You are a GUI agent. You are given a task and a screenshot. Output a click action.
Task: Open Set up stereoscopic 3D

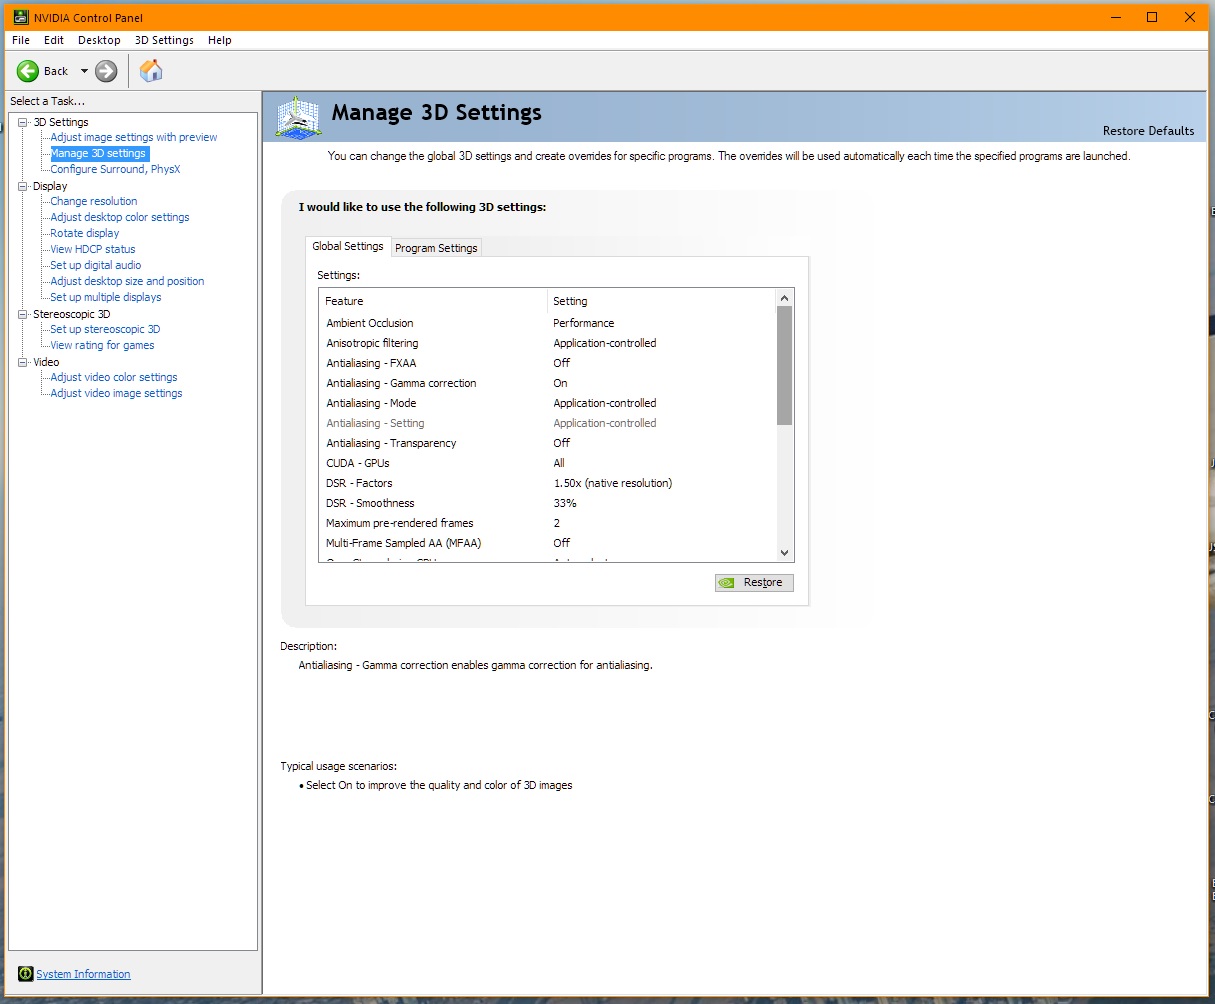point(105,329)
